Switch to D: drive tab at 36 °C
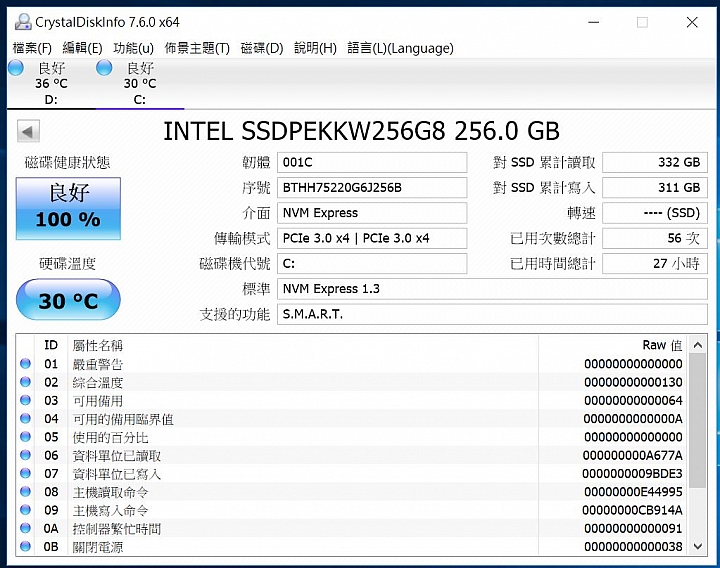The height and width of the screenshot is (568, 720). [51, 83]
